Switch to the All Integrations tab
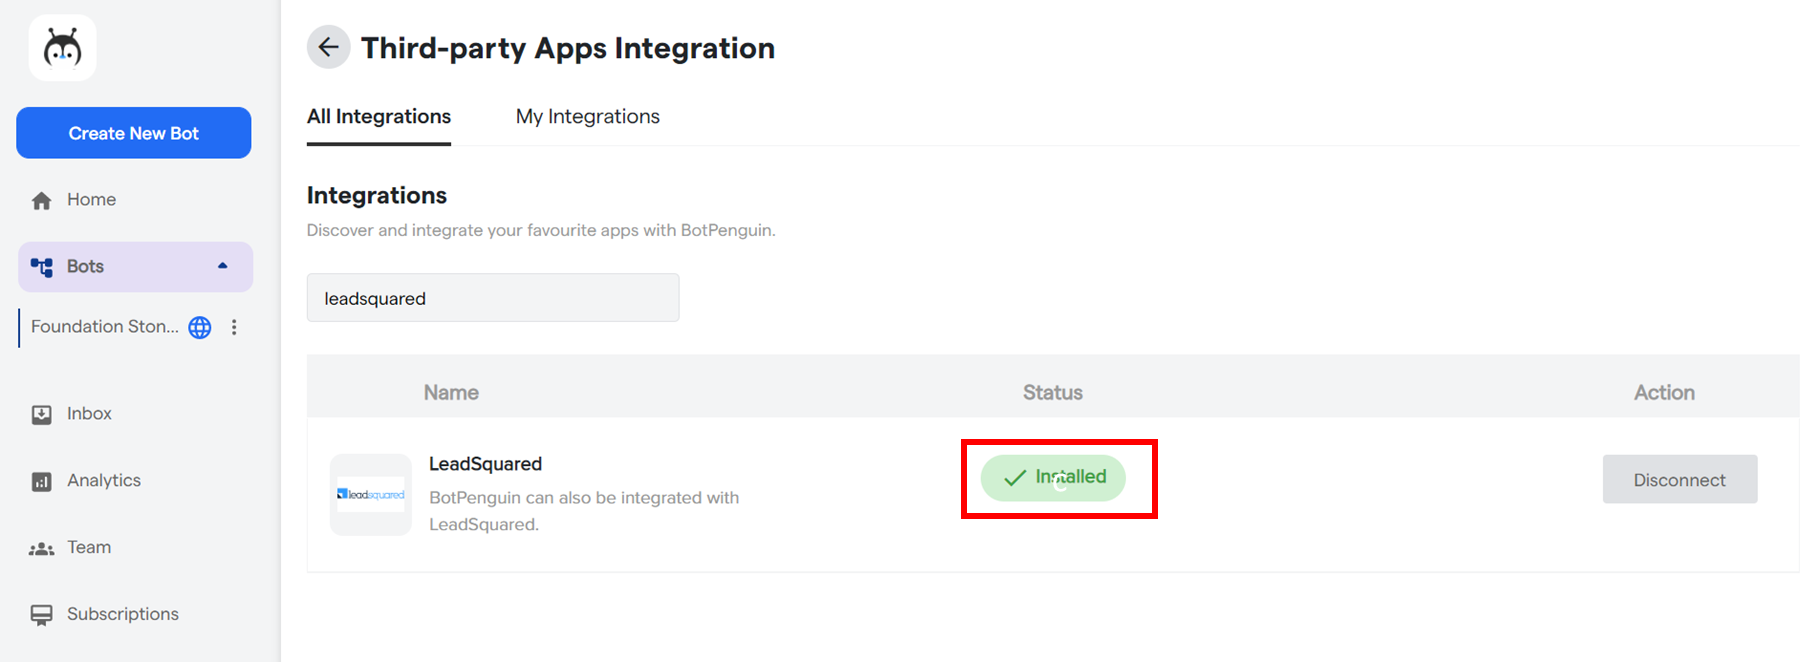This screenshot has width=1818, height=662. pyautogui.click(x=378, y=117)
